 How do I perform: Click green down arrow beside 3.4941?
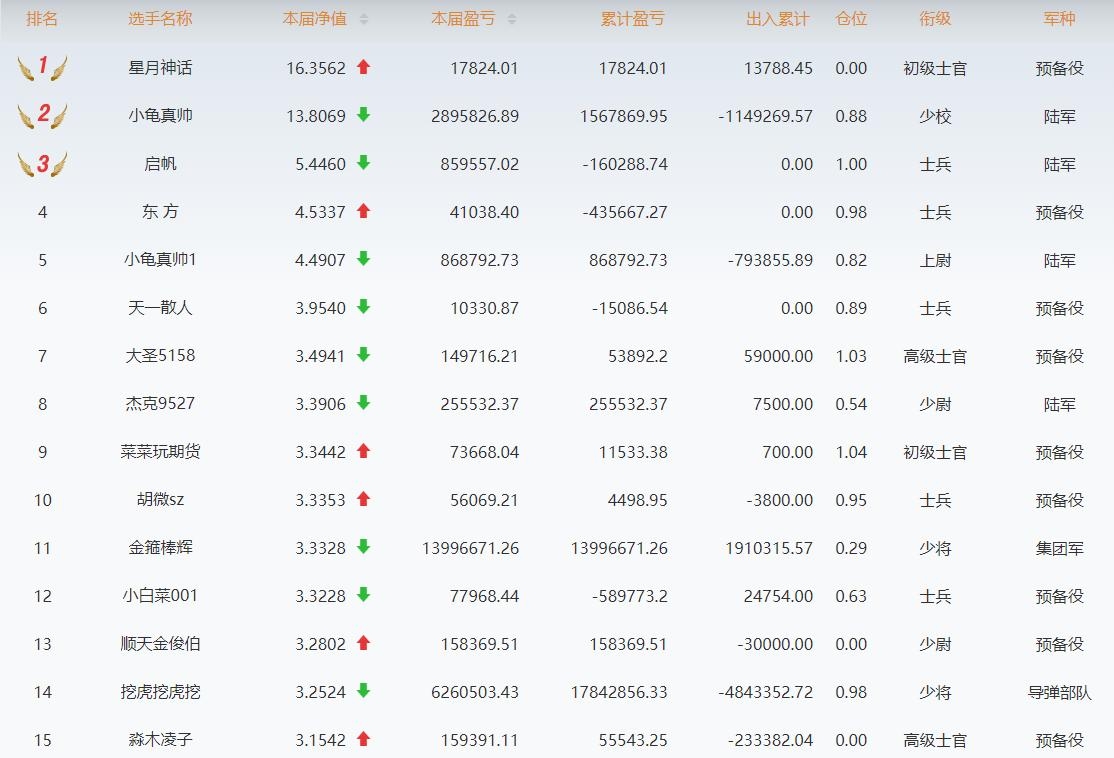364,355
